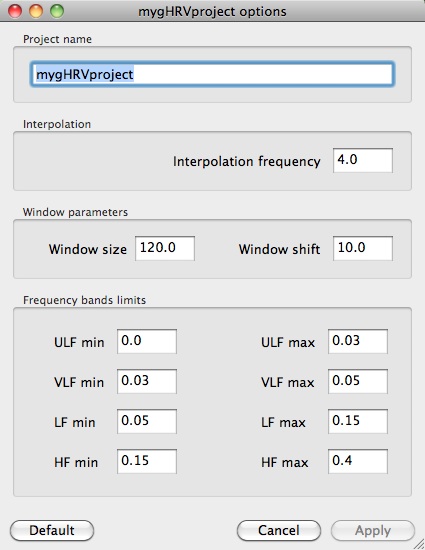Select the Interpolation frequency input box
This screenshot has width=425, height=550.
(x=363, y=160)
